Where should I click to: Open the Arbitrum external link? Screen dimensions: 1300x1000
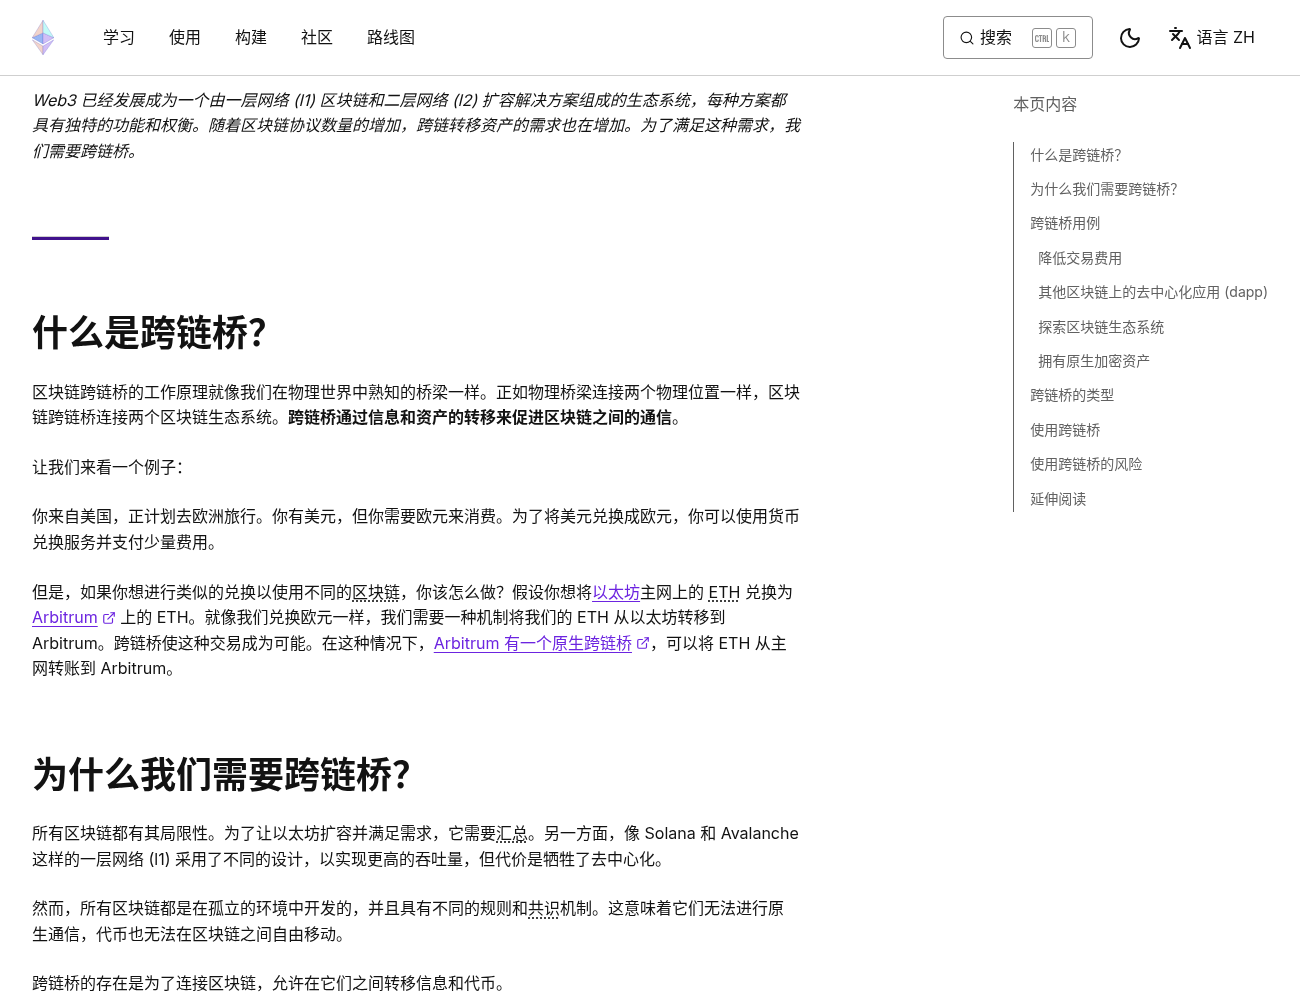tap(65, 617)
